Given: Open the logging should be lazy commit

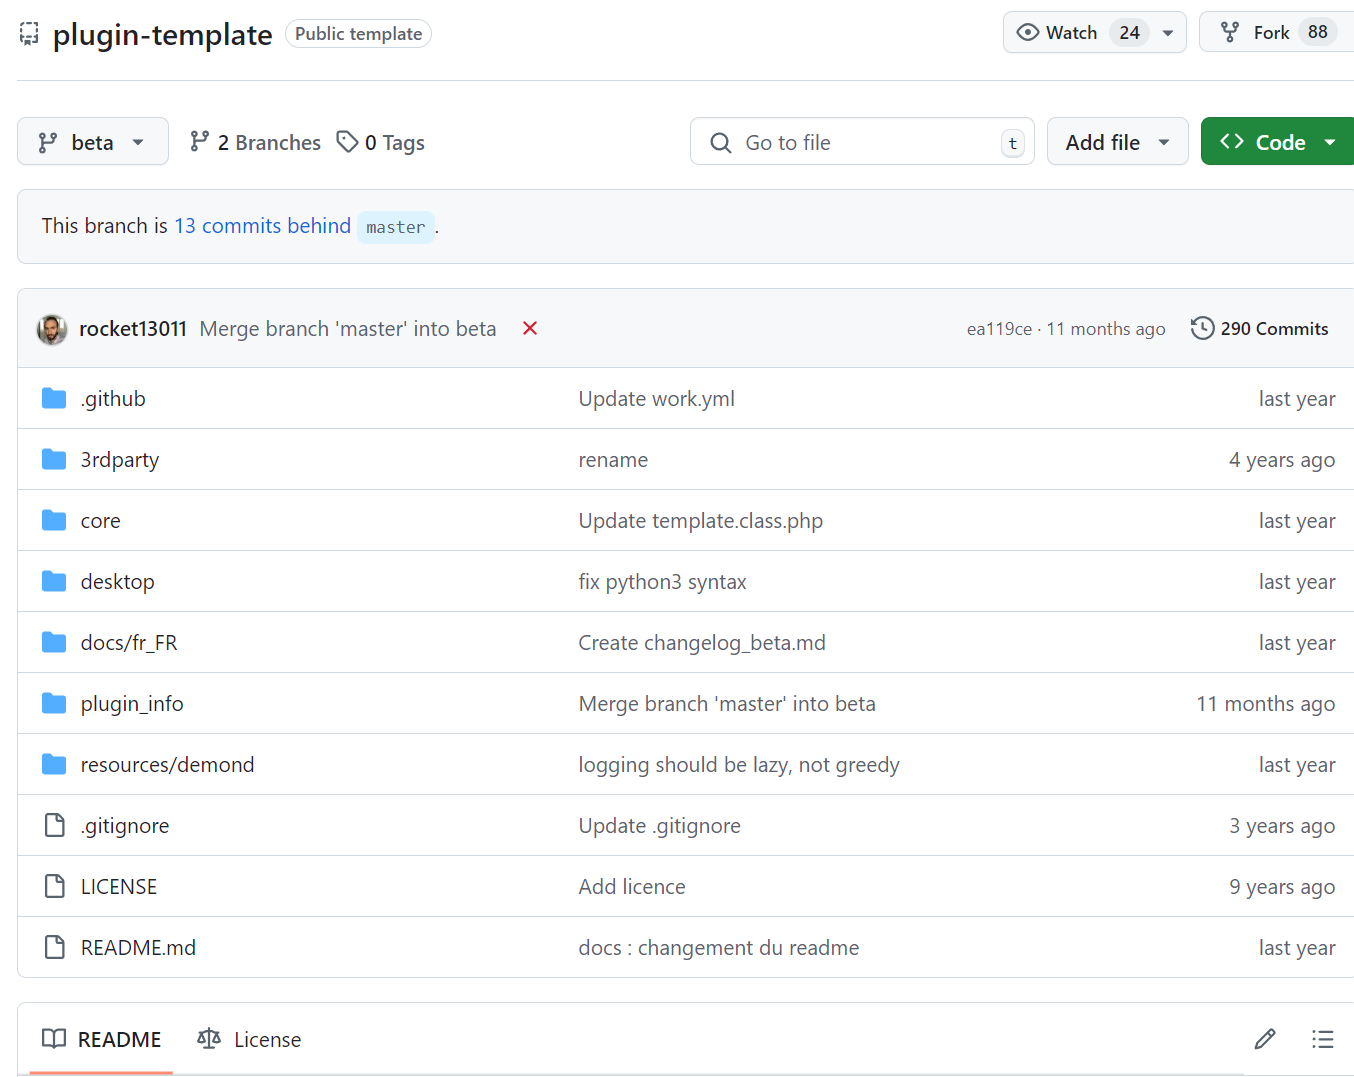Looking at the screenshot, I should click(x=739, y=765).
